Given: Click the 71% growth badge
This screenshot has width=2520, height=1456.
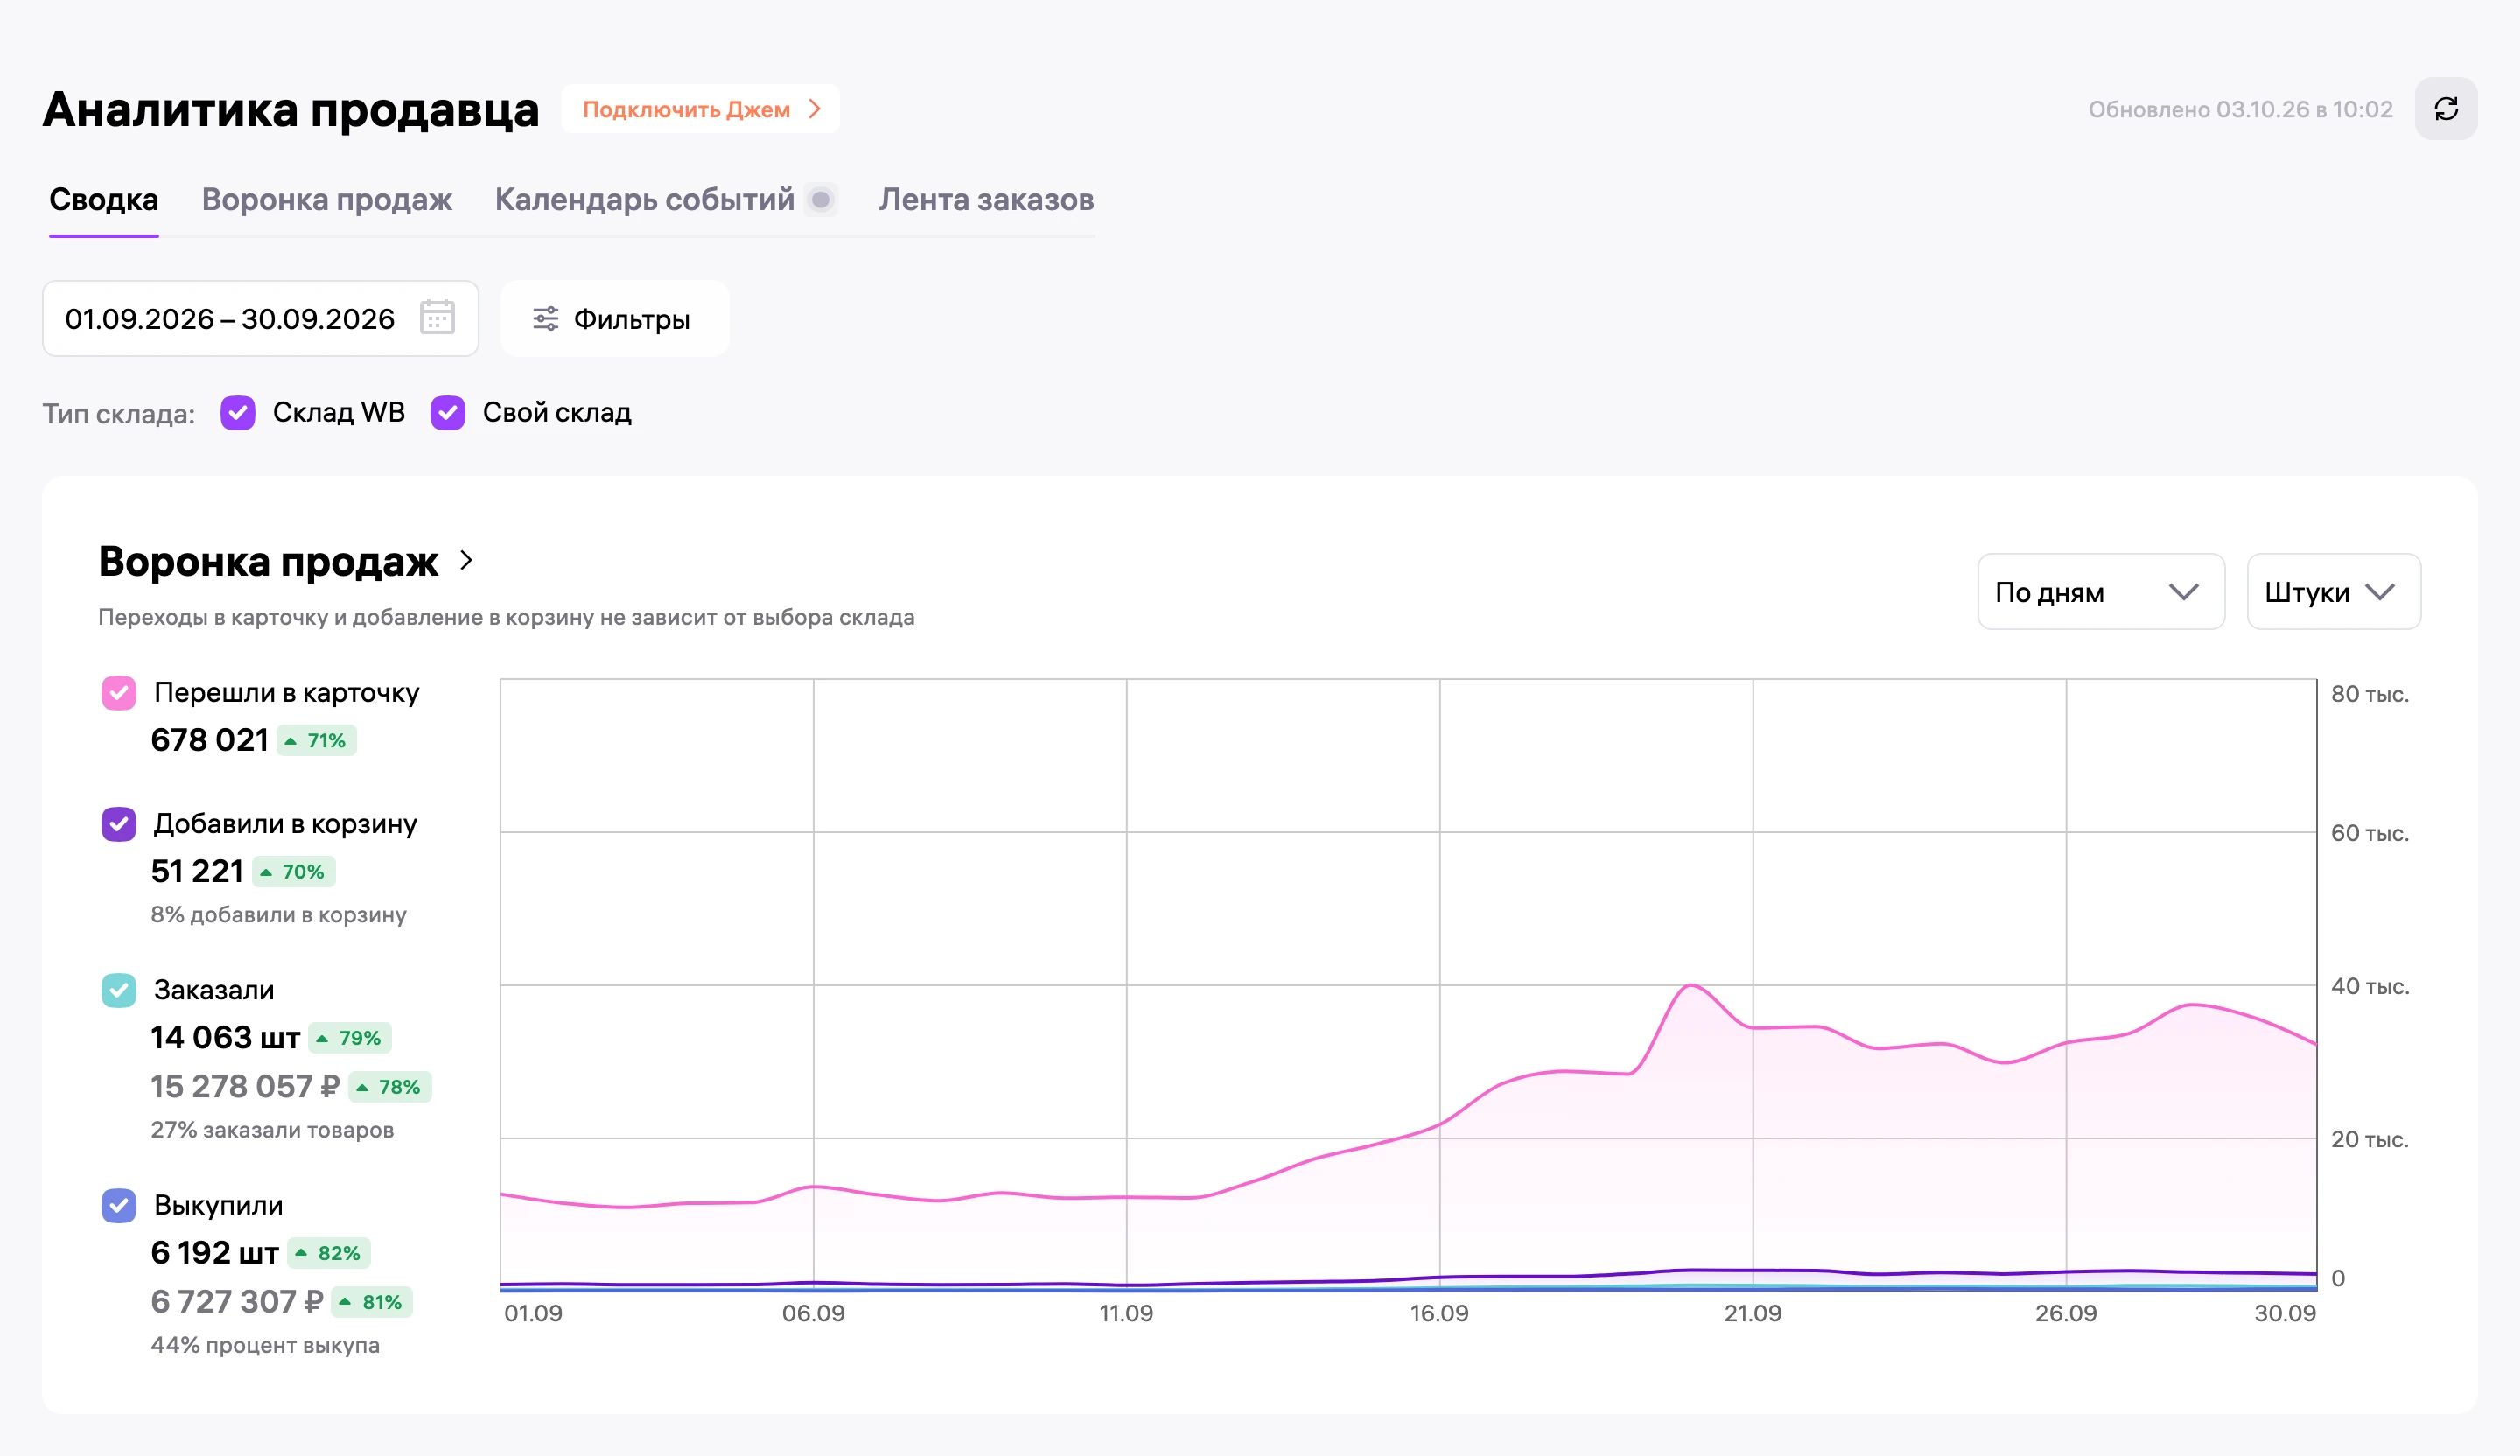Looking at the screenshot, I should [316, 741].
